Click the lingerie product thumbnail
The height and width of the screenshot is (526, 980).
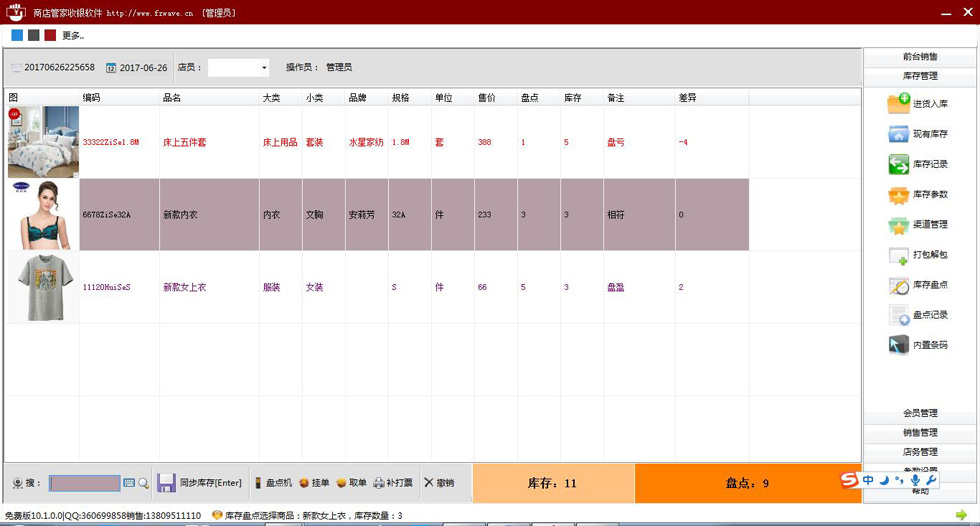(43, 214)
